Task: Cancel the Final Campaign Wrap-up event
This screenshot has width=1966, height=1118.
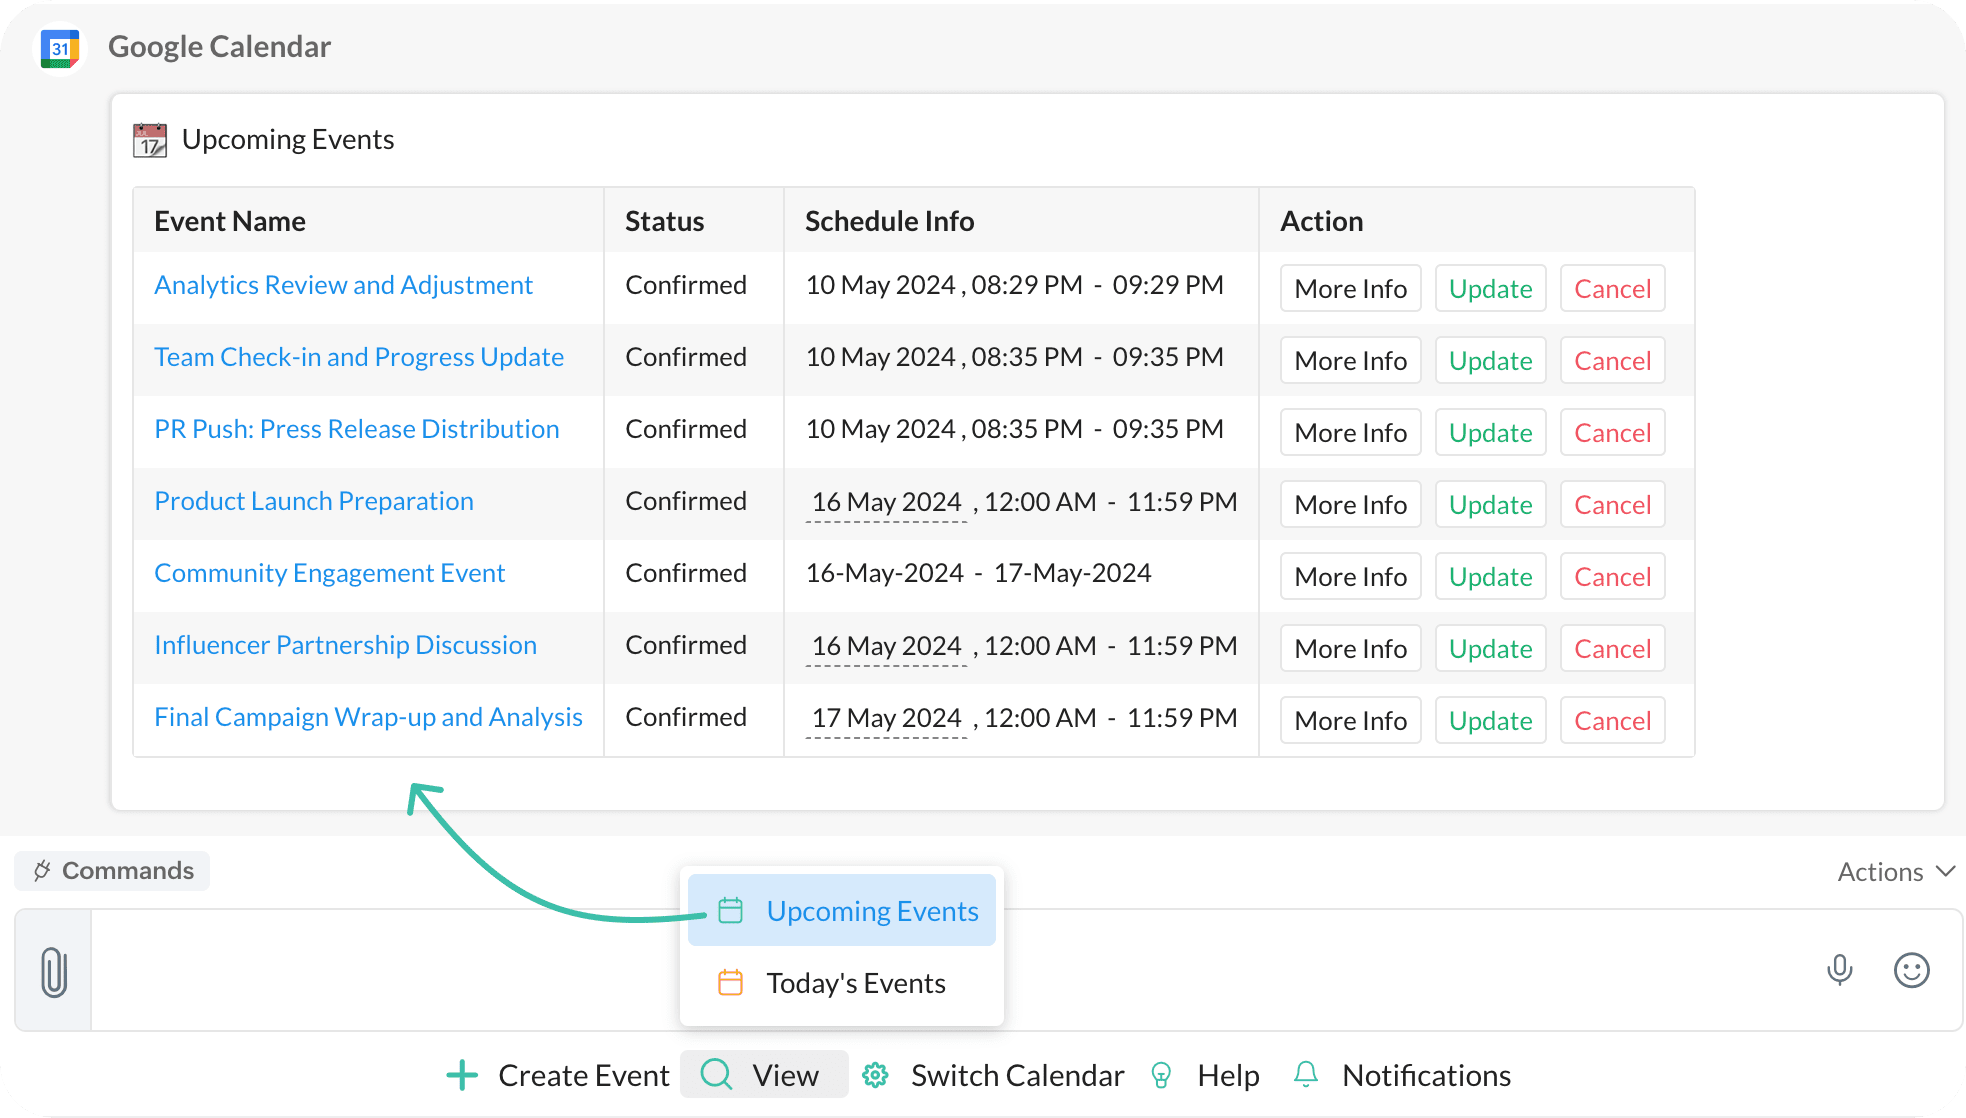Action: pos(1612,721)
